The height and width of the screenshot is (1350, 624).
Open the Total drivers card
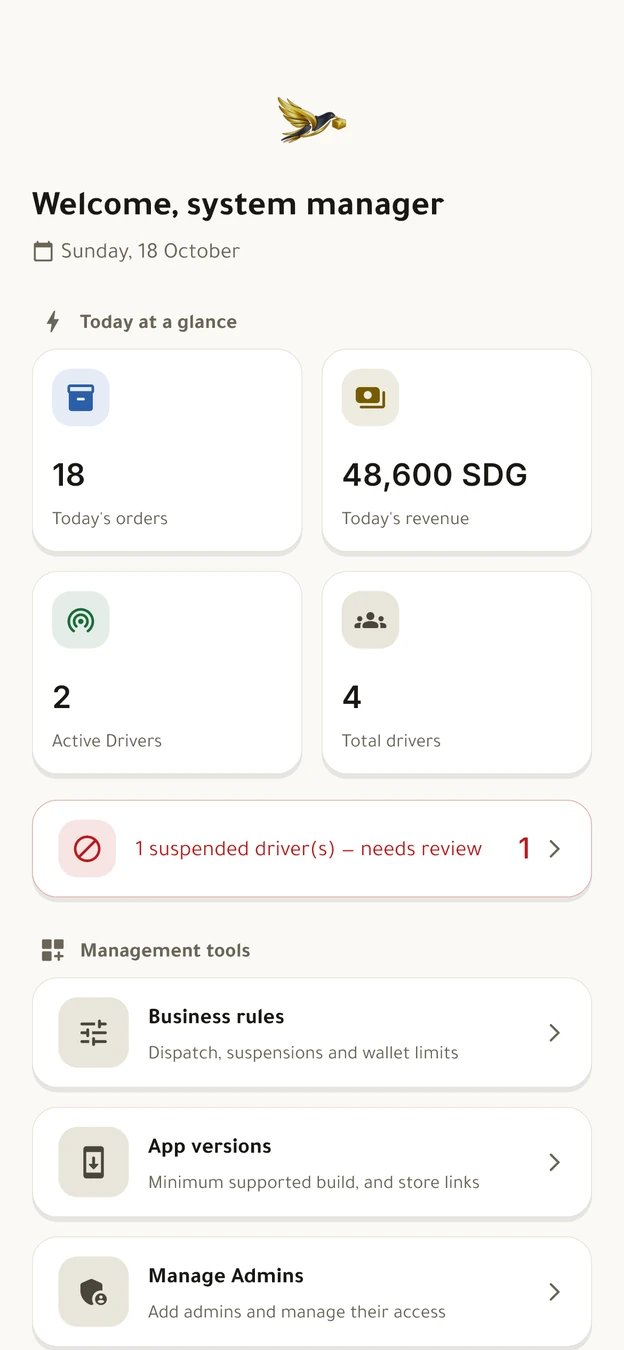(457, 673)
